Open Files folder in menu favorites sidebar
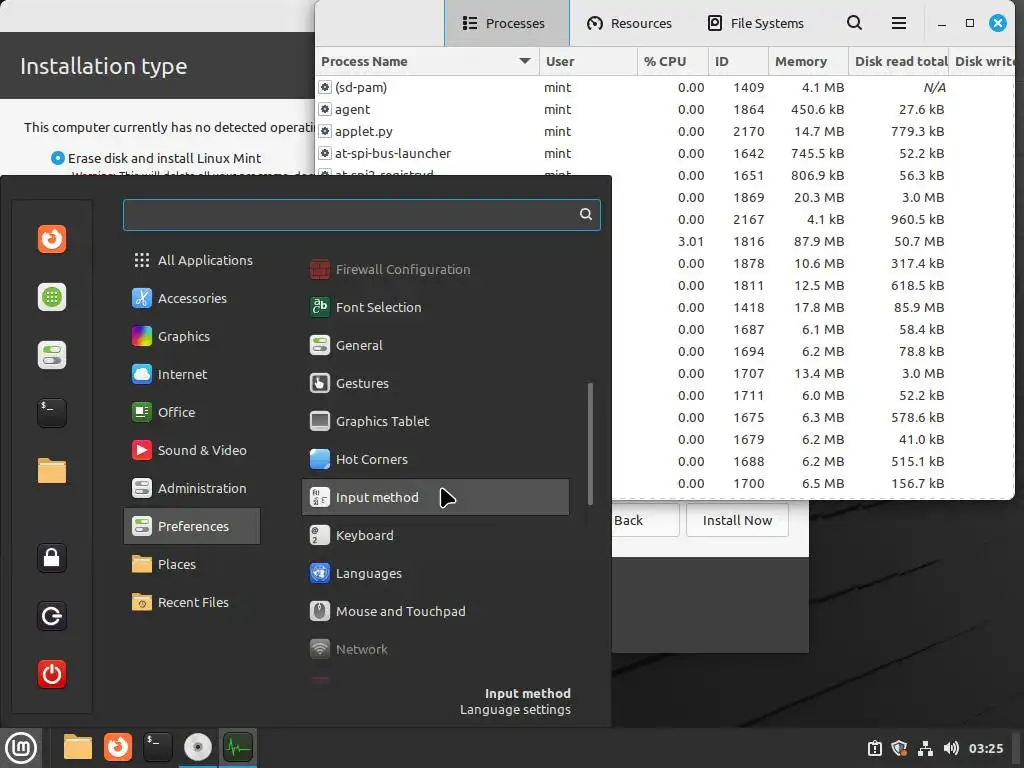 [x=52, y=471]
